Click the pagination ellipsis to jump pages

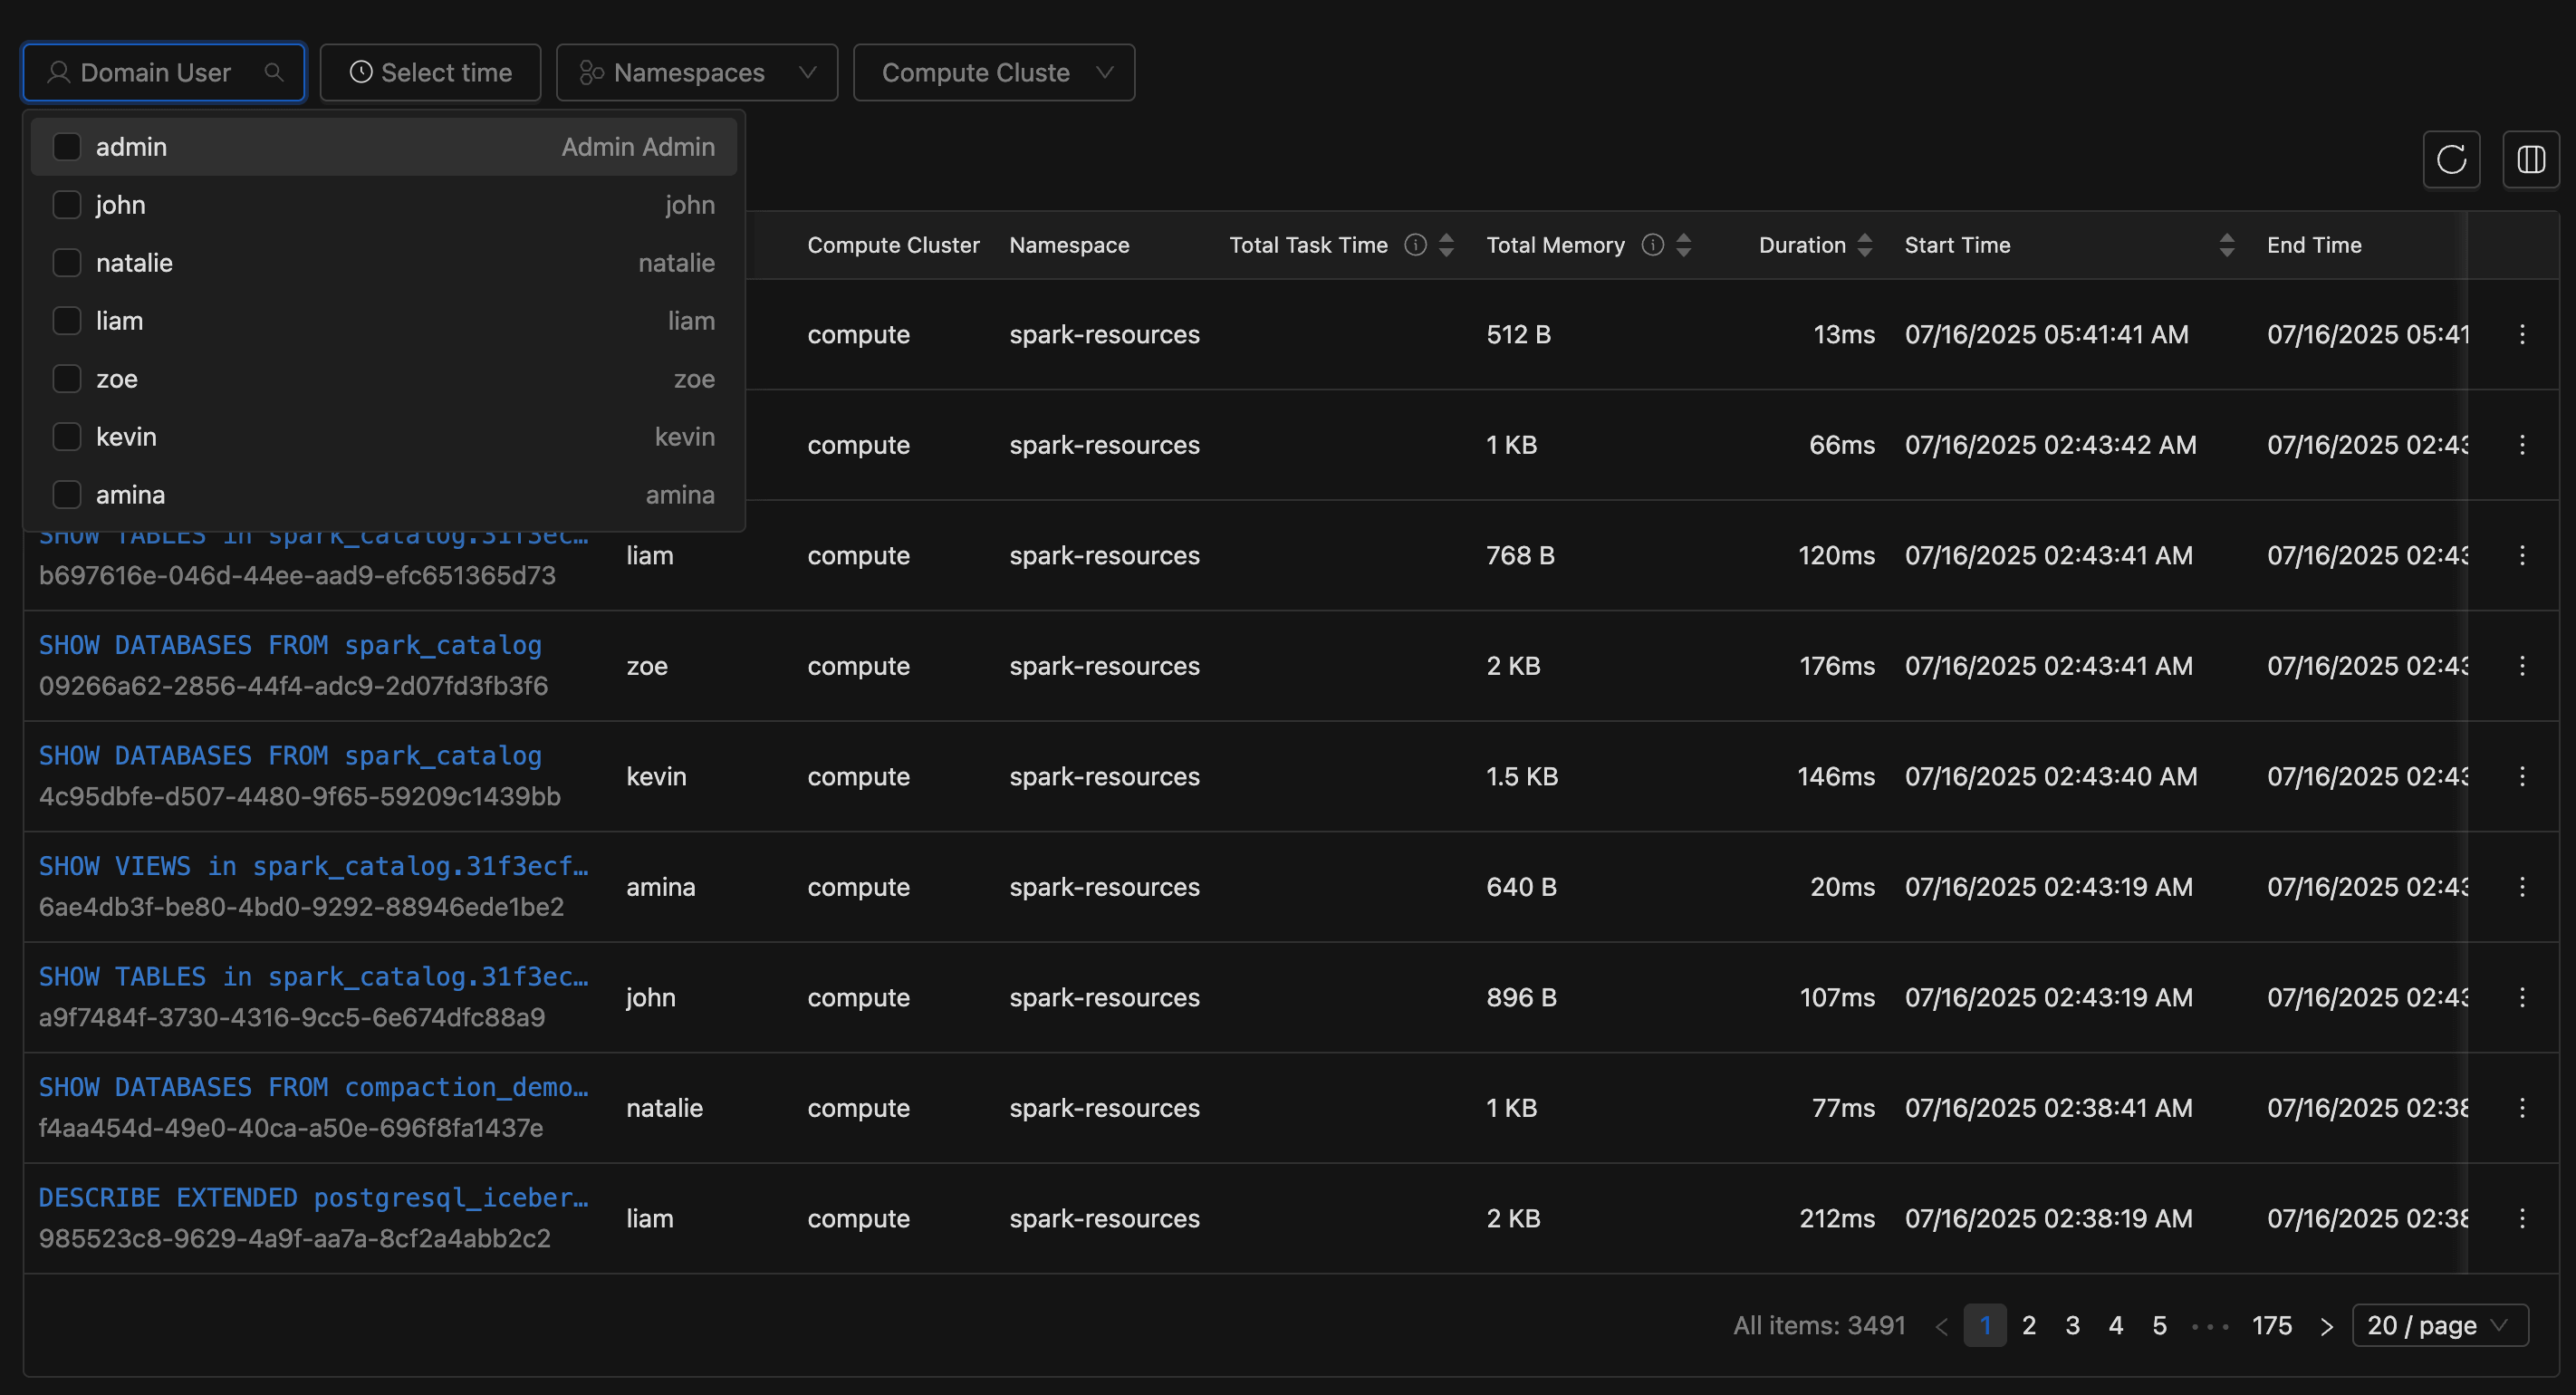[x=2210, y=1327]
